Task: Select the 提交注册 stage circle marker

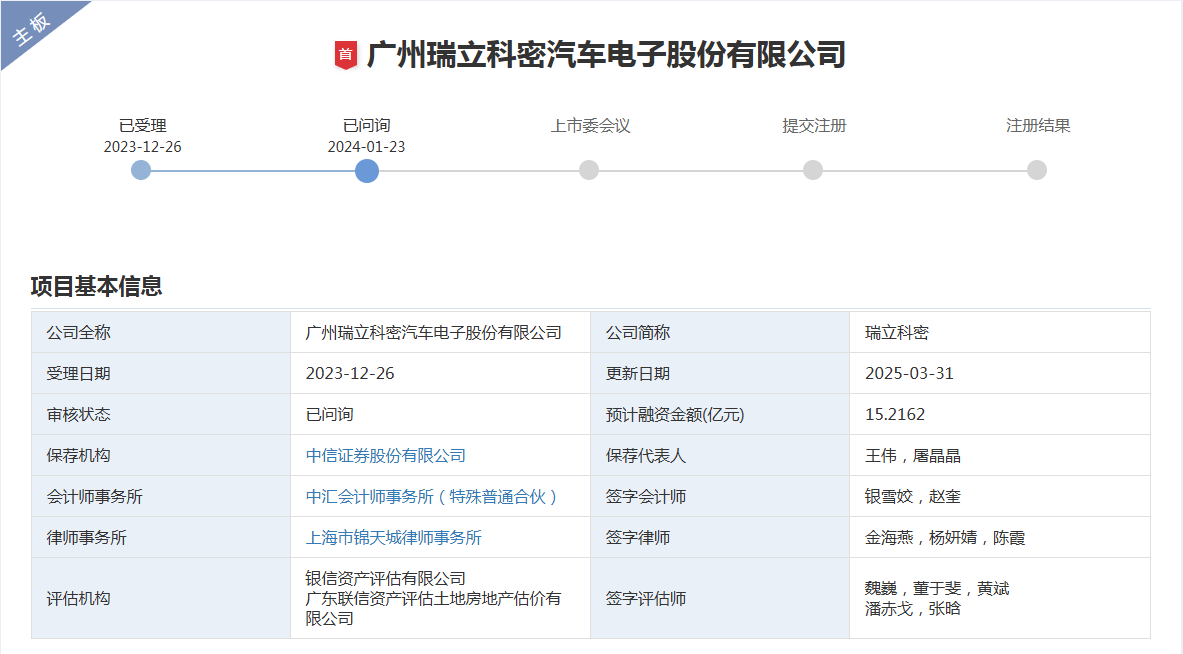Action: 813,170
